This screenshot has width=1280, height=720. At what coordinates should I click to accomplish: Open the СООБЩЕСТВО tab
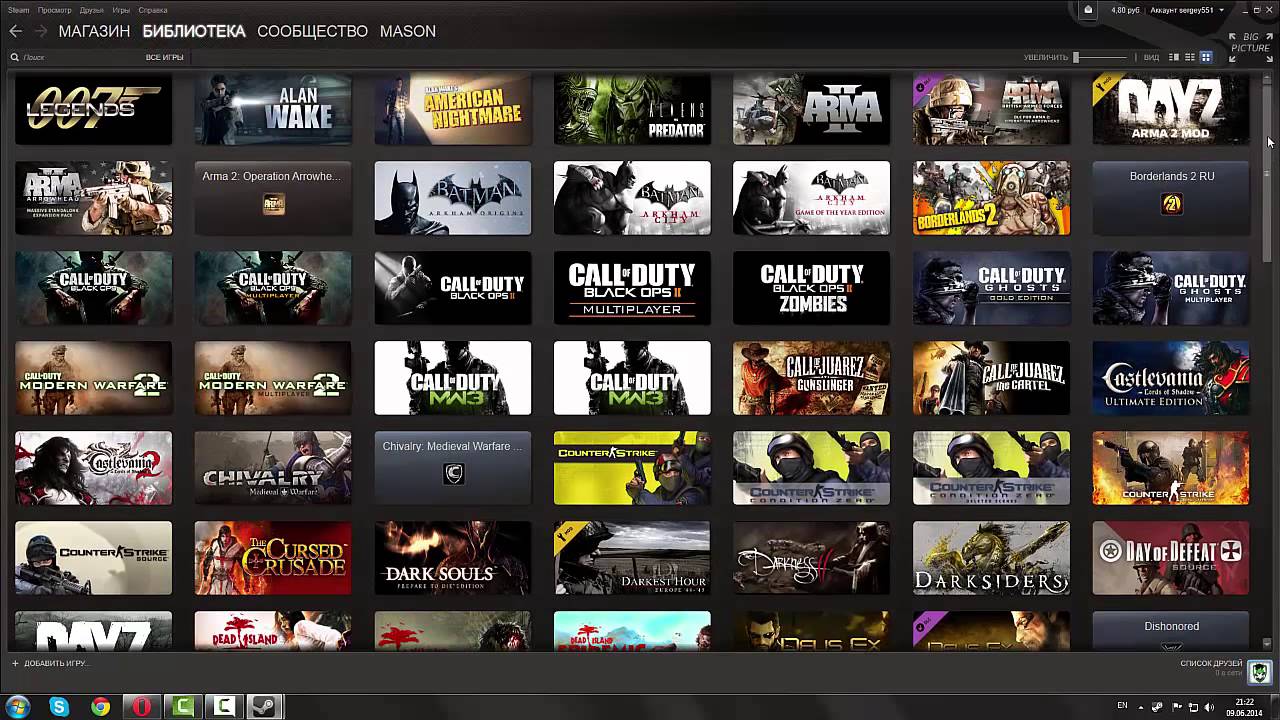312,32
